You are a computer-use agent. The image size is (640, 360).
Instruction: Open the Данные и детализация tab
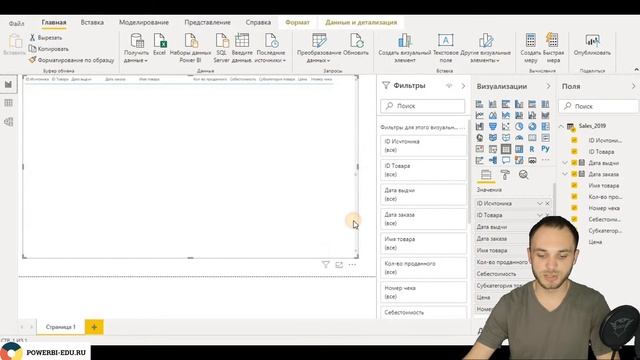(361, 22)
